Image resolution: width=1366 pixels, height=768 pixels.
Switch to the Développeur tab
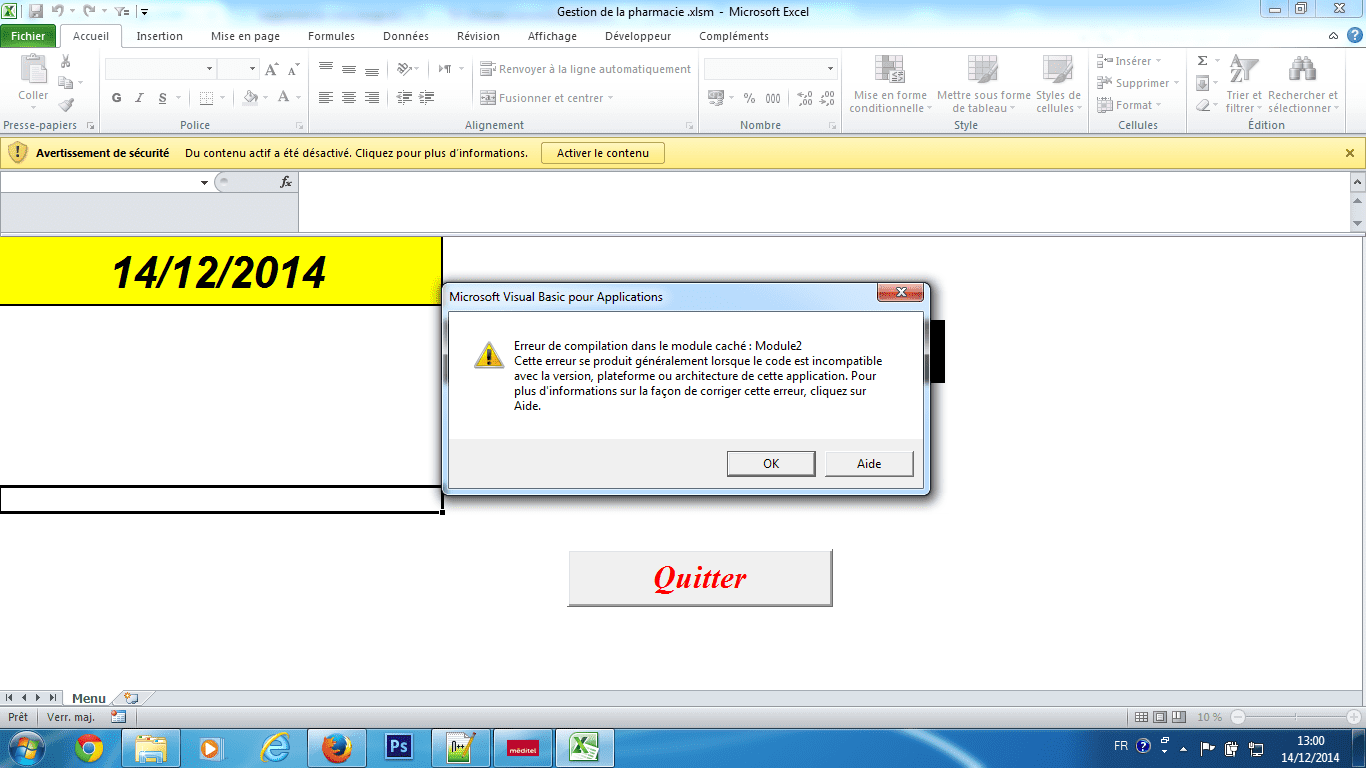[638, 36]
